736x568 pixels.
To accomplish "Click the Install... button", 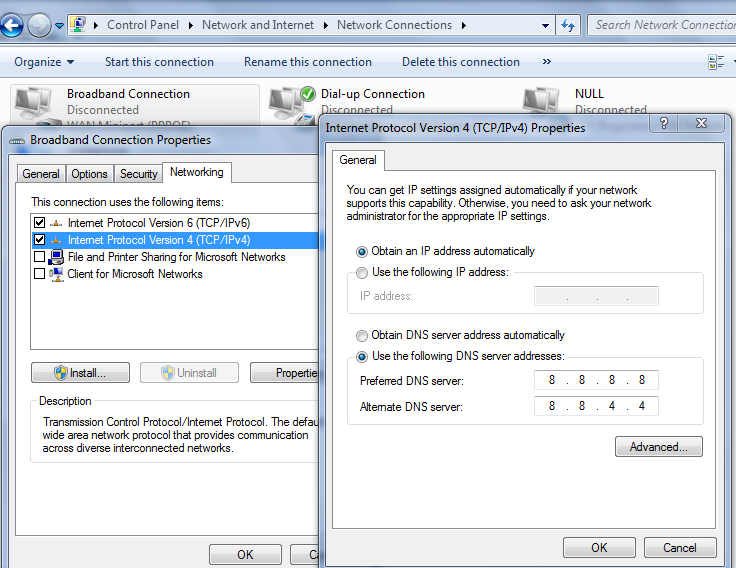I will (x=80, y=373).
